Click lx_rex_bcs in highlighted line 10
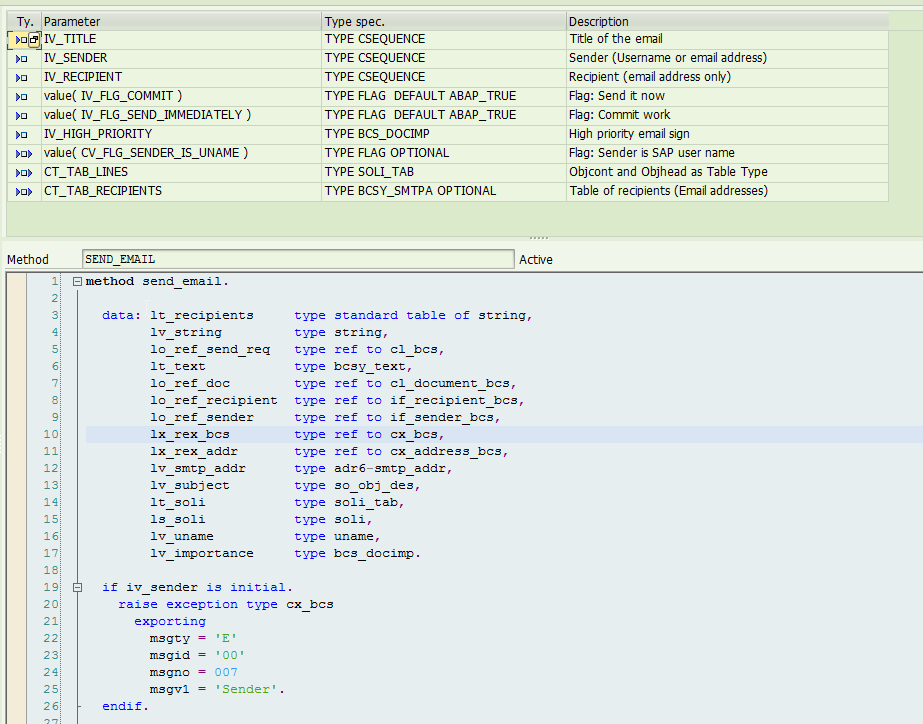Image resolution: width=923 pixels, height=724 pixels. point(190,434)
